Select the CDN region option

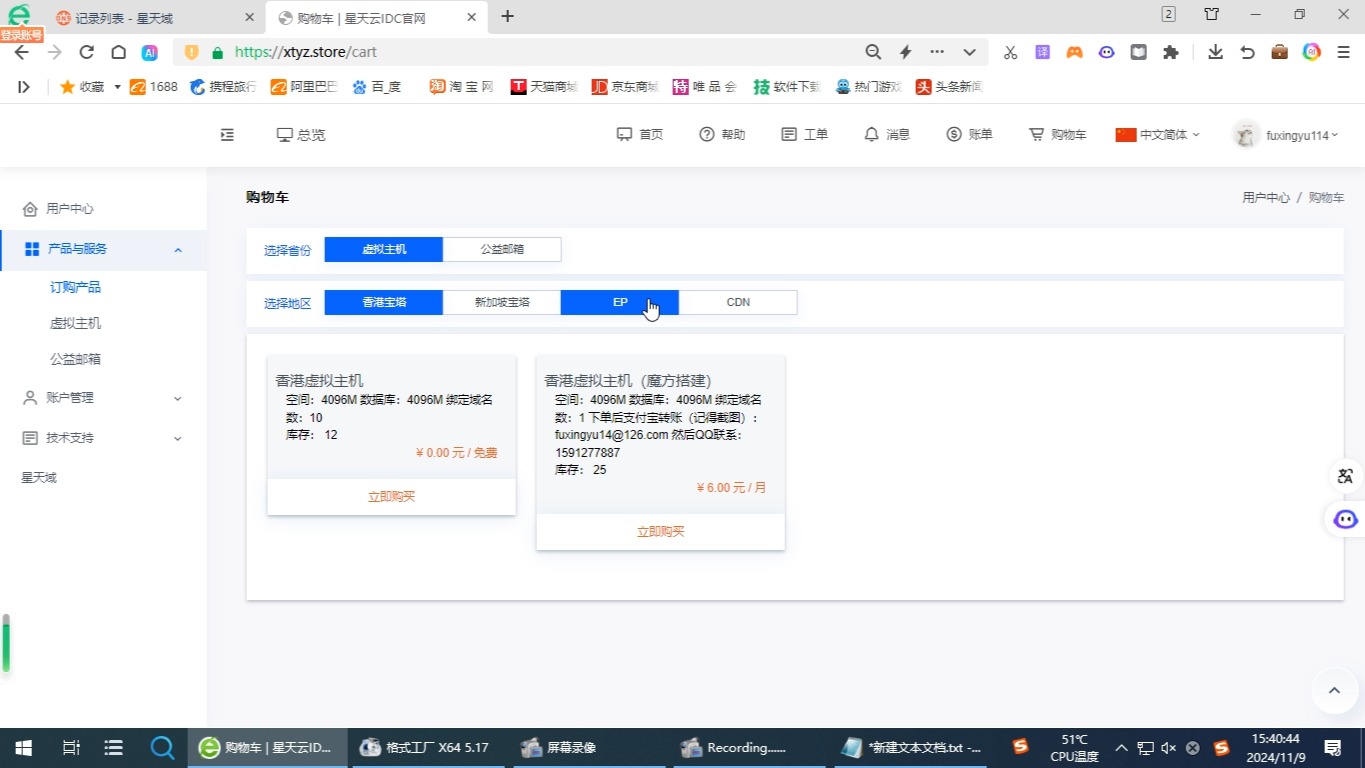737,301
